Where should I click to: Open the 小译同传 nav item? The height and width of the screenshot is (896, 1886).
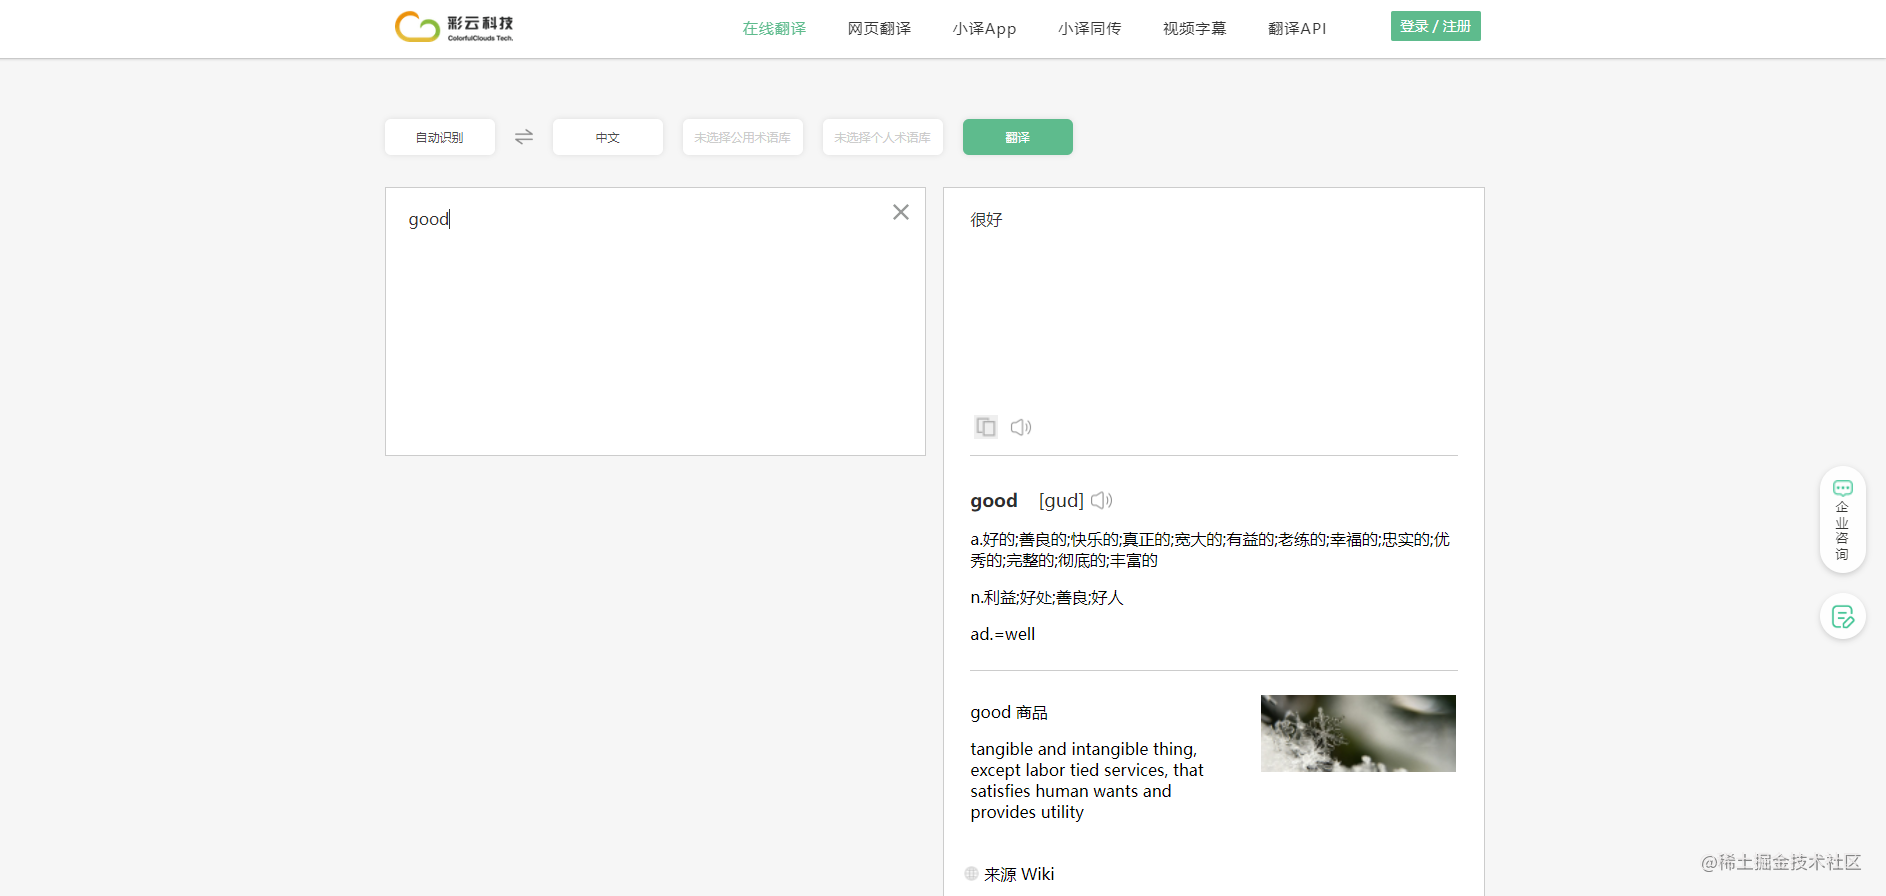(1090, 28)
